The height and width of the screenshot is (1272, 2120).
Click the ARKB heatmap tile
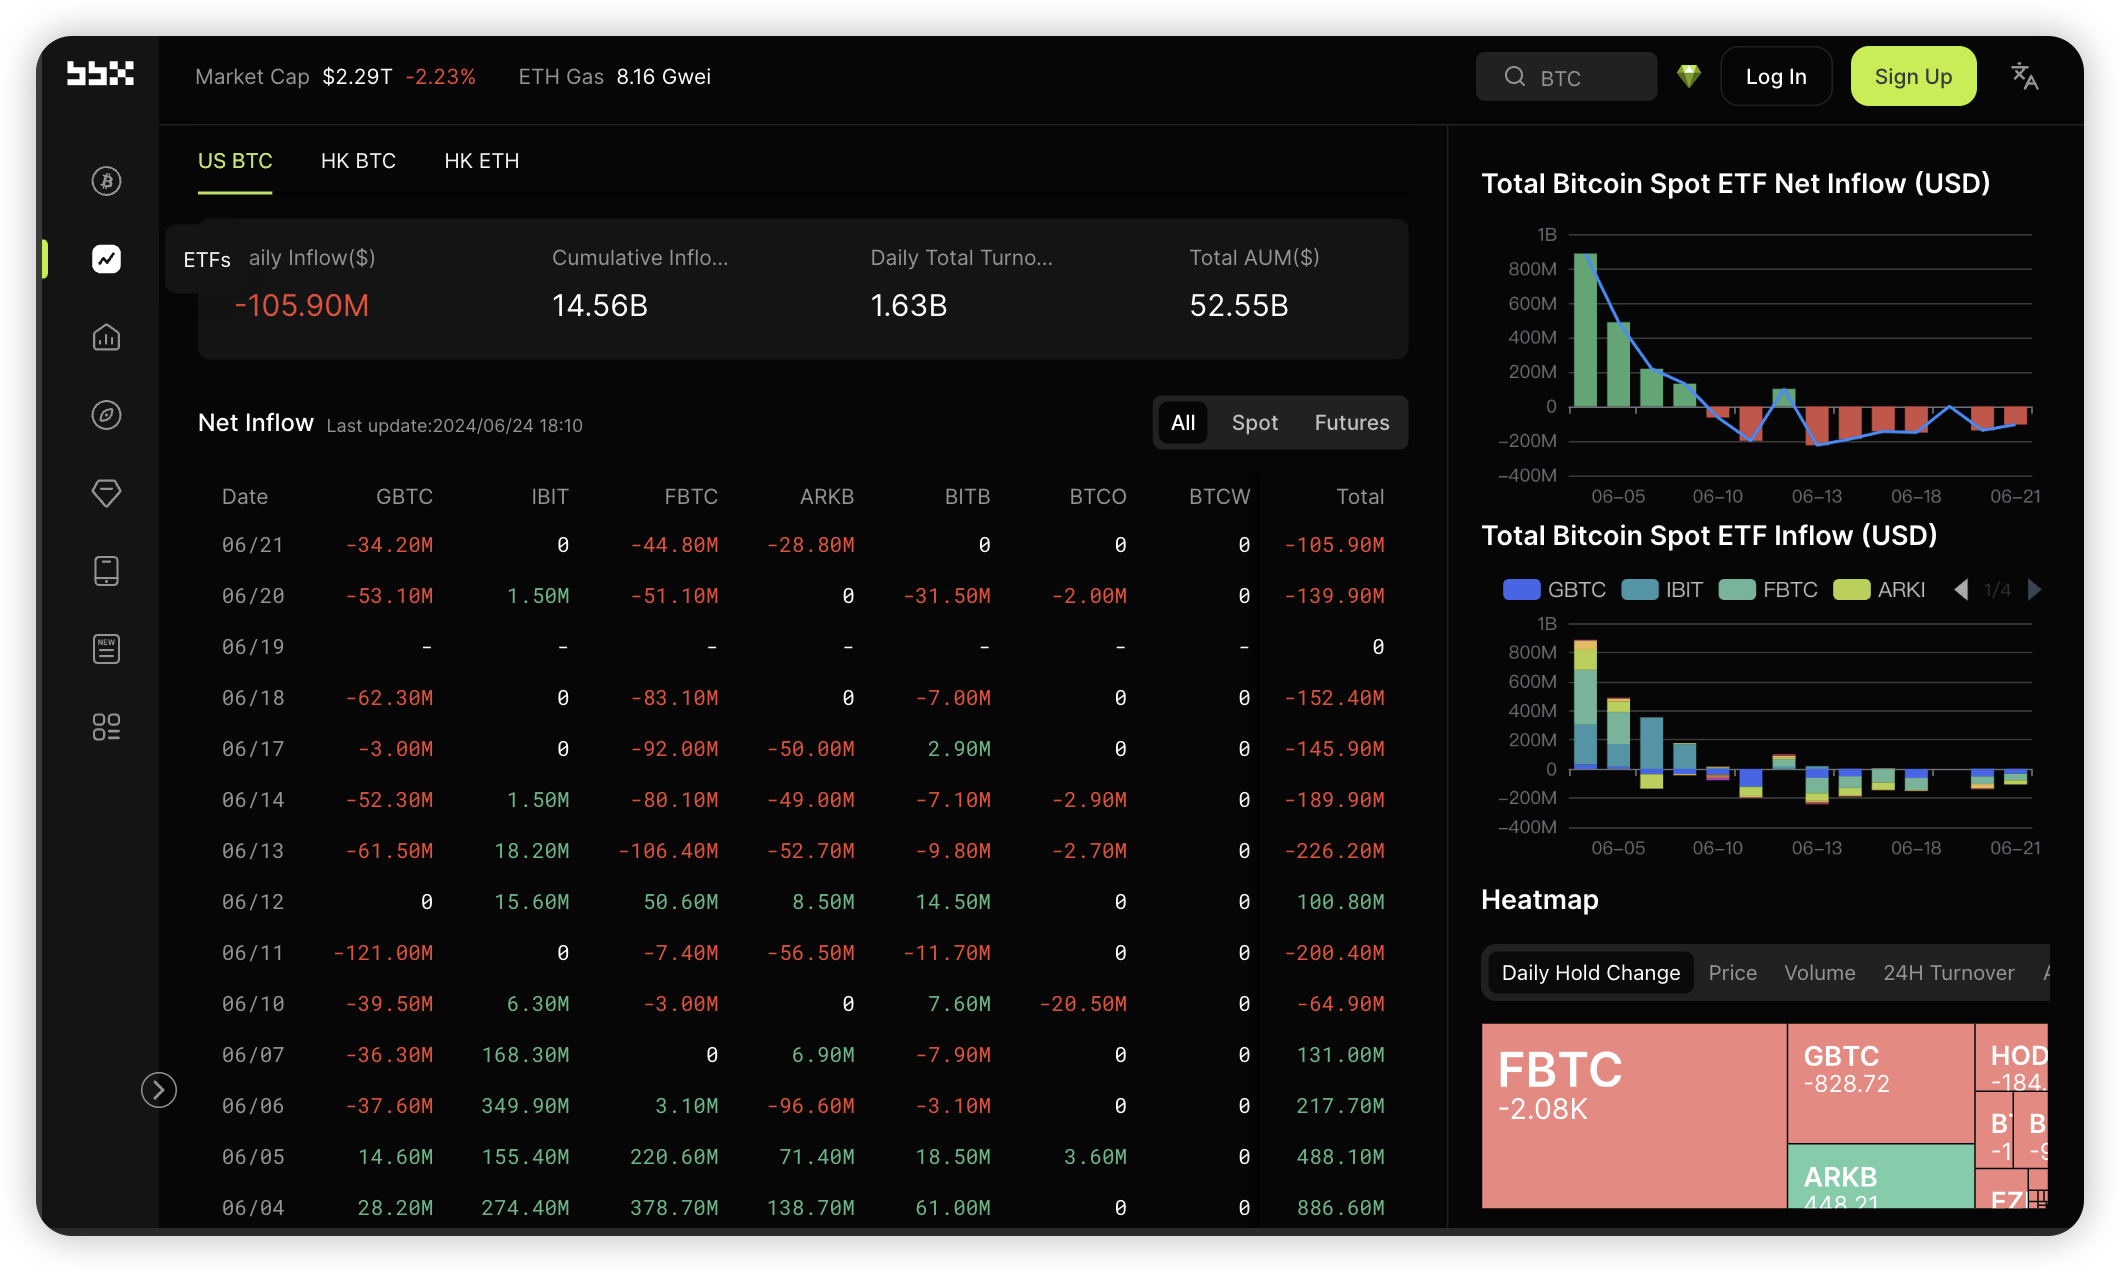tap(1881, 1177)
